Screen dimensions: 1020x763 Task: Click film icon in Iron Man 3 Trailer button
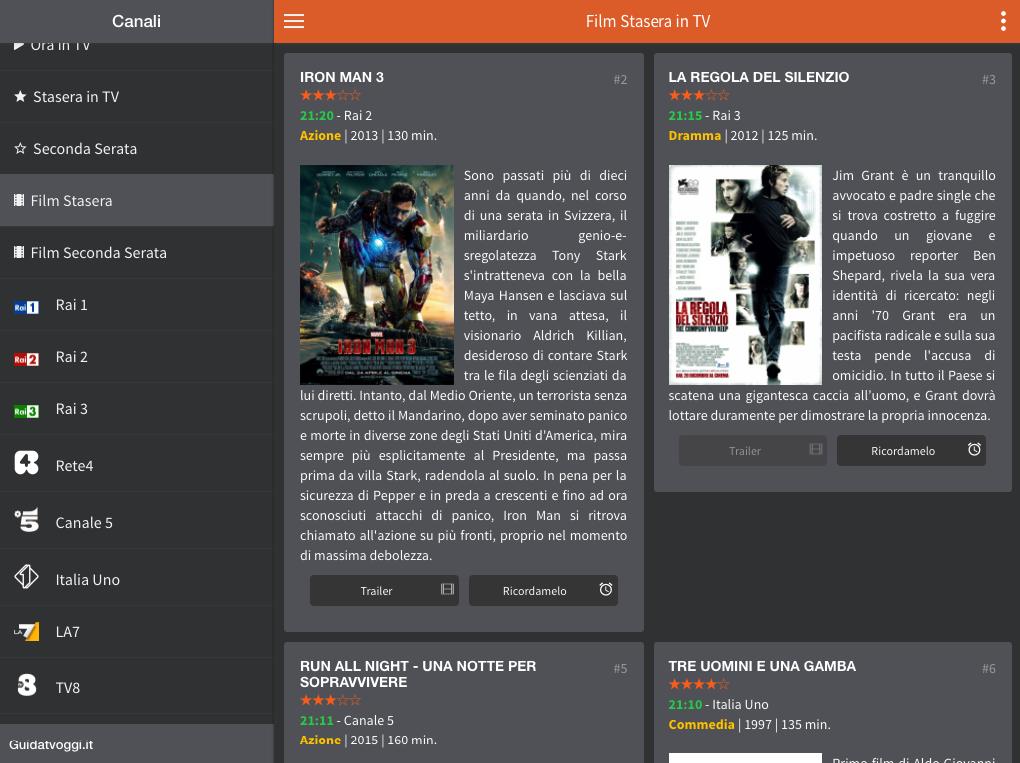click(x=448, y=589)
